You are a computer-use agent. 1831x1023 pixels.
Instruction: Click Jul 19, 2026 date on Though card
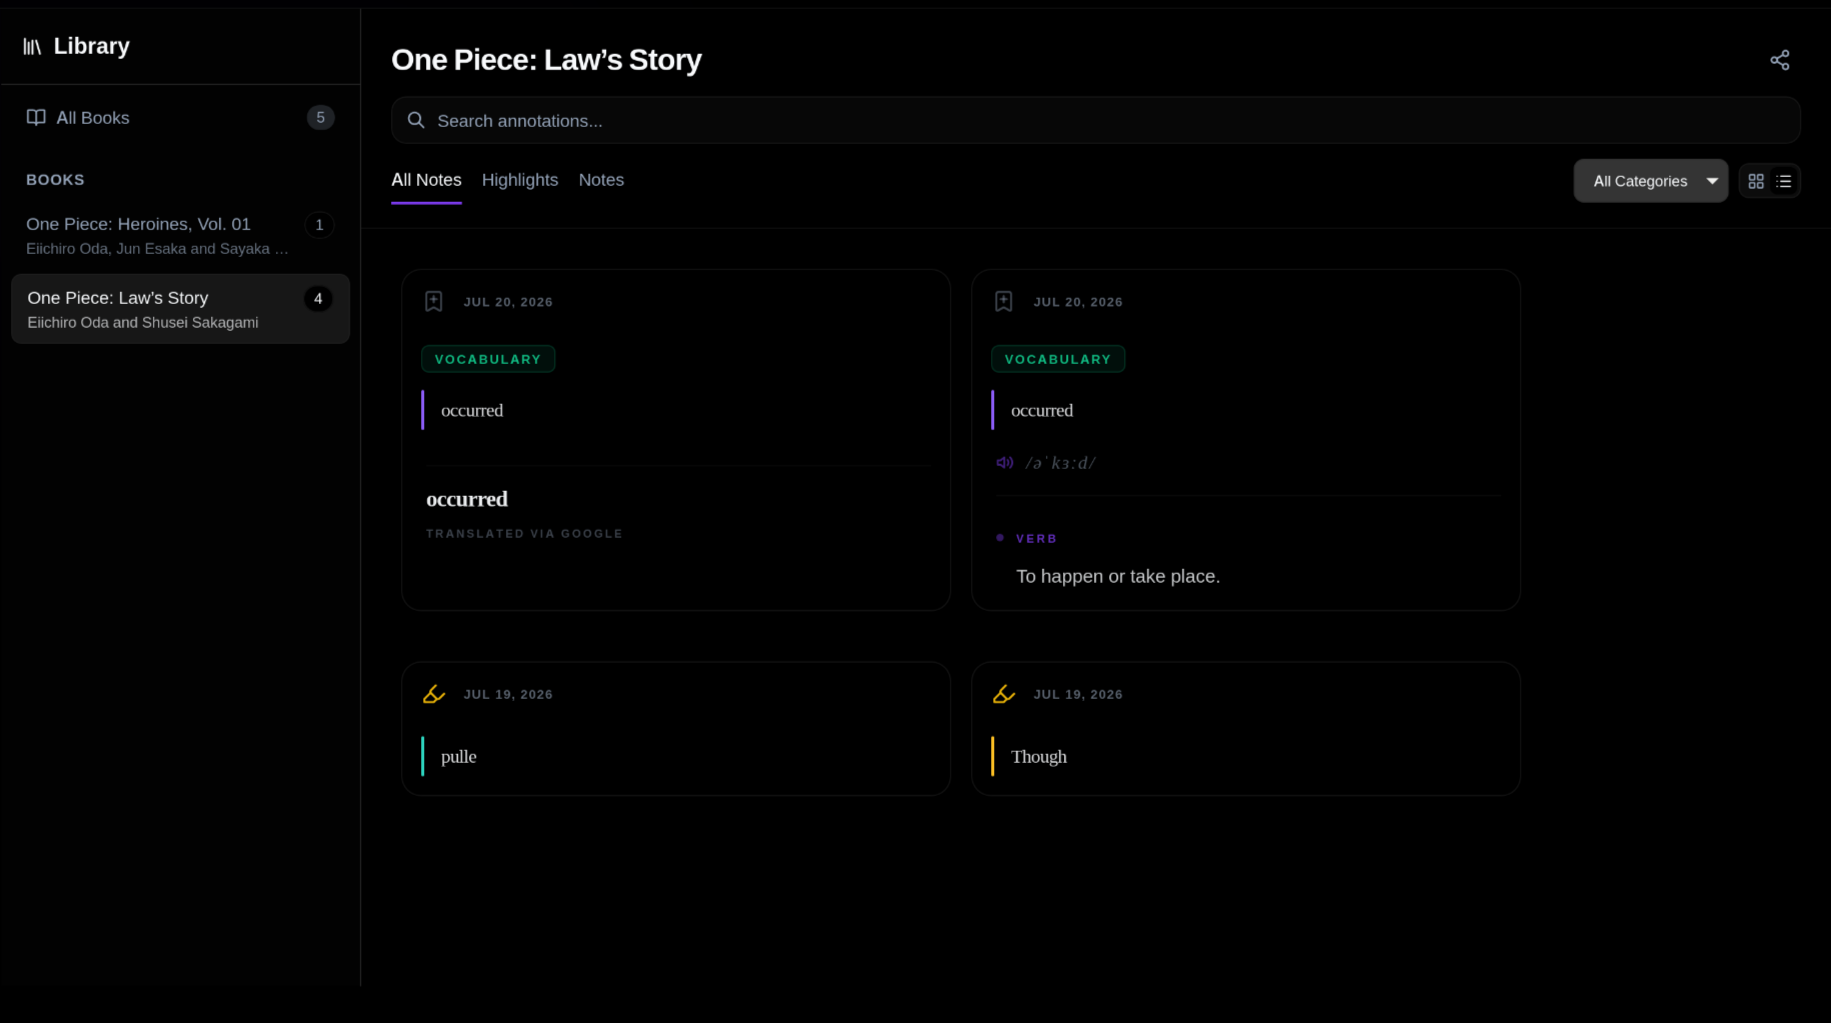[x=1078, y=694]
